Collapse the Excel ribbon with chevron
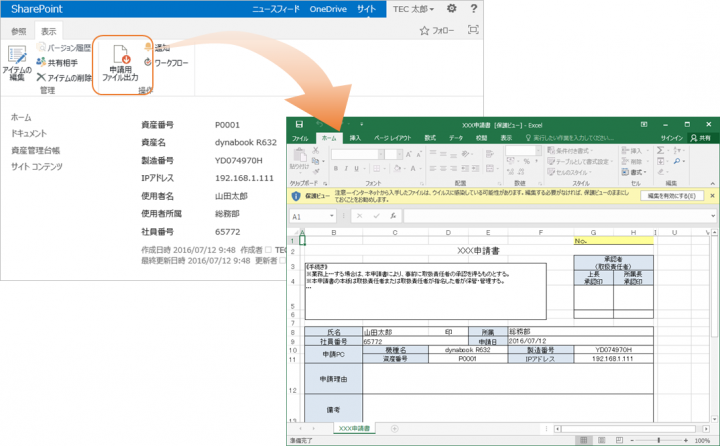Screen dimensions: 720x446 pyautogui.click(x=712, y=183)
